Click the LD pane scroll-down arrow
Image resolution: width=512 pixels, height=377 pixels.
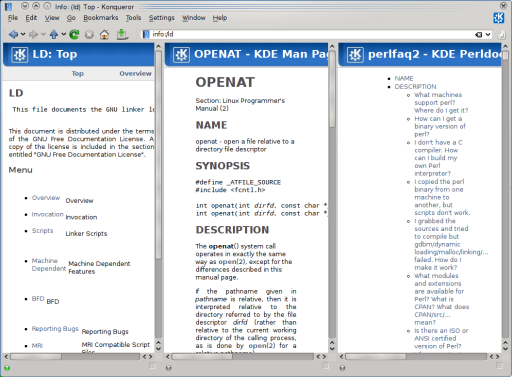pyautogui.click(x=158, y=349)
